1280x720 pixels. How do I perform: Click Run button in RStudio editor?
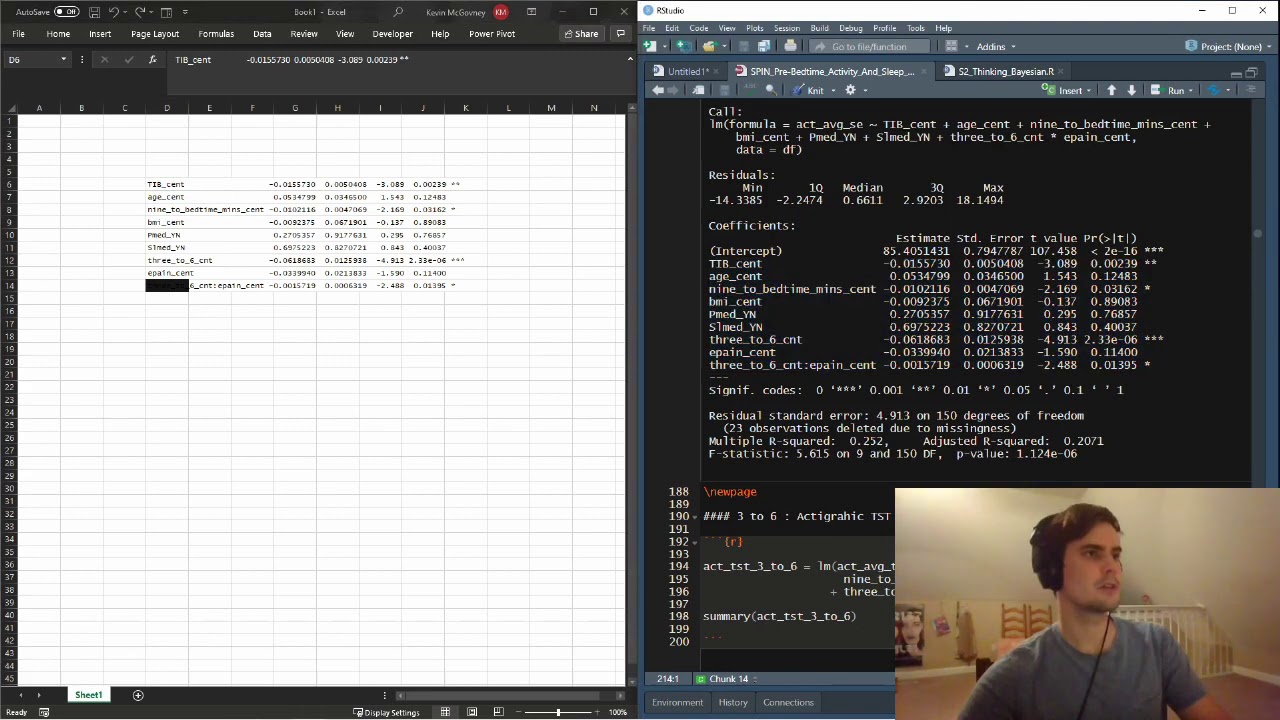tap(1168, 90)
